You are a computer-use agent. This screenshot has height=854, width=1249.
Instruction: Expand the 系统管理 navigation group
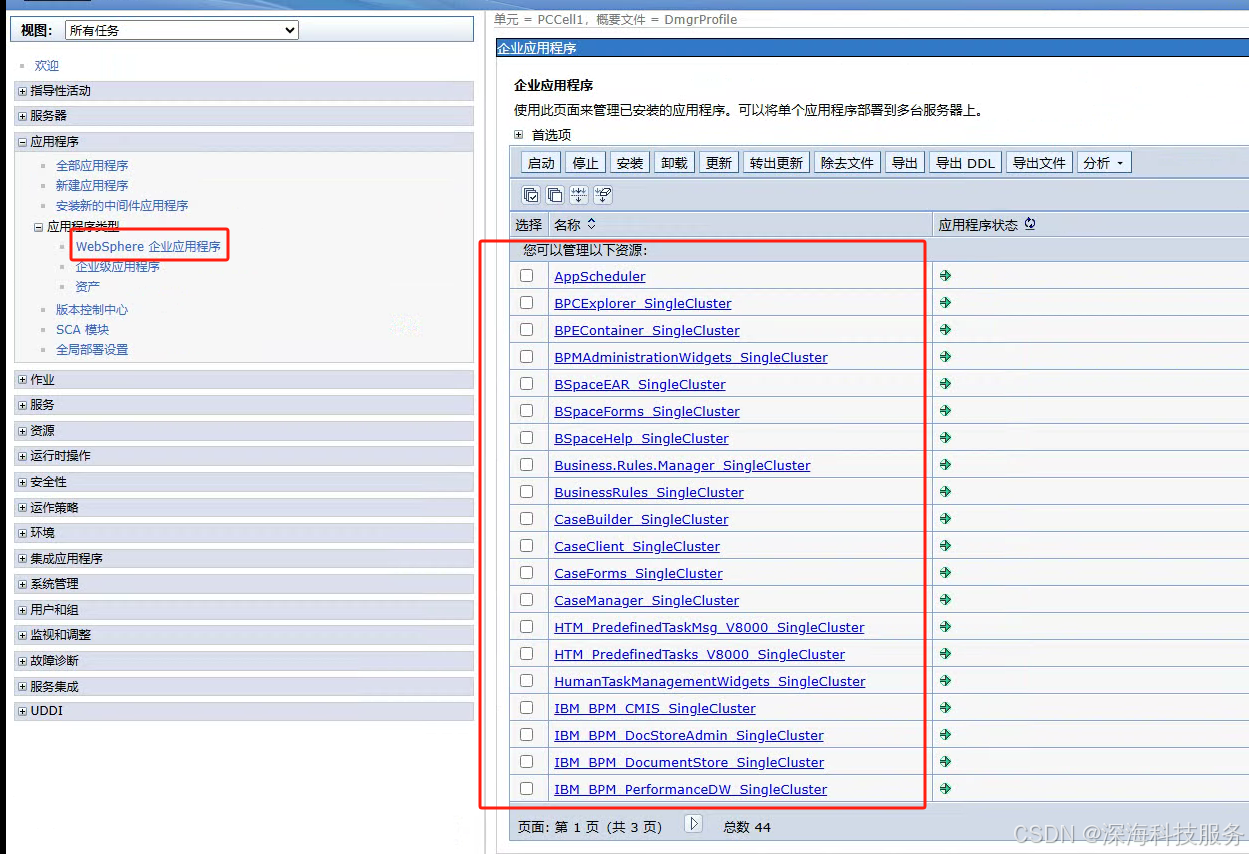23,584
